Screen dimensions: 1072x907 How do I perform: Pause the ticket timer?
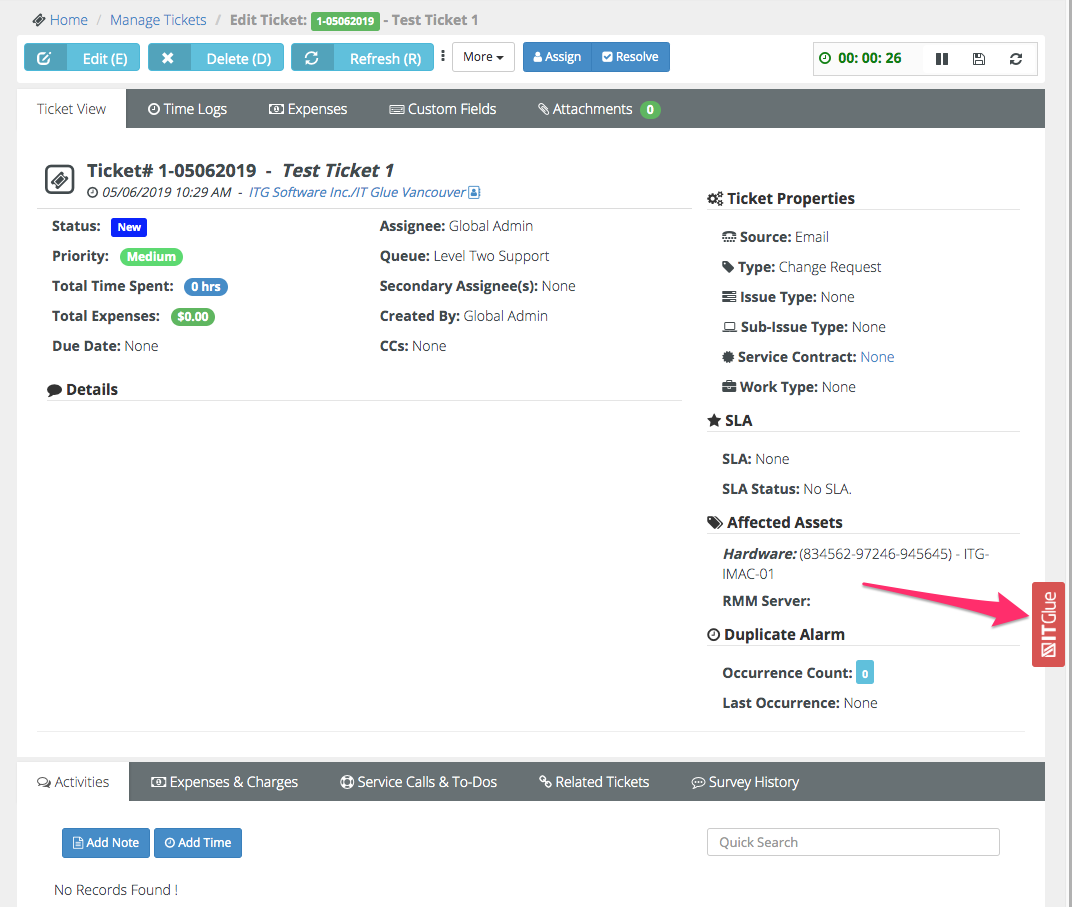pyautogui.click(x=941, y=59)
